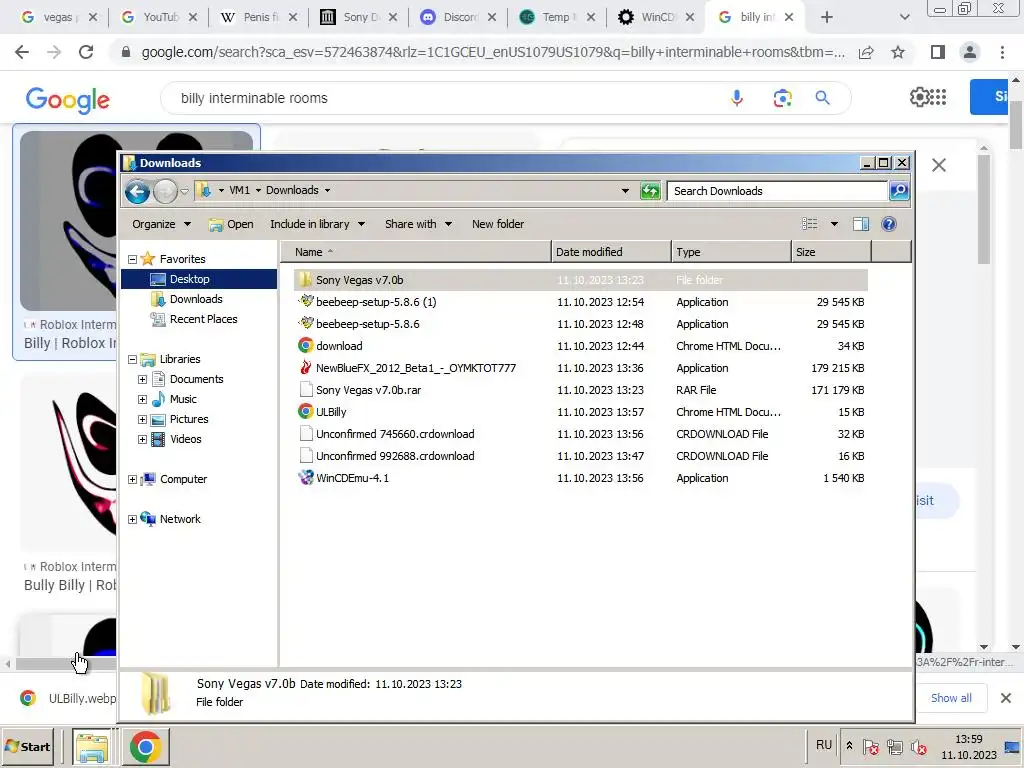1024x768 pixels.
Task: Click into the Search Downloads field
Action: tap(777, 191)
